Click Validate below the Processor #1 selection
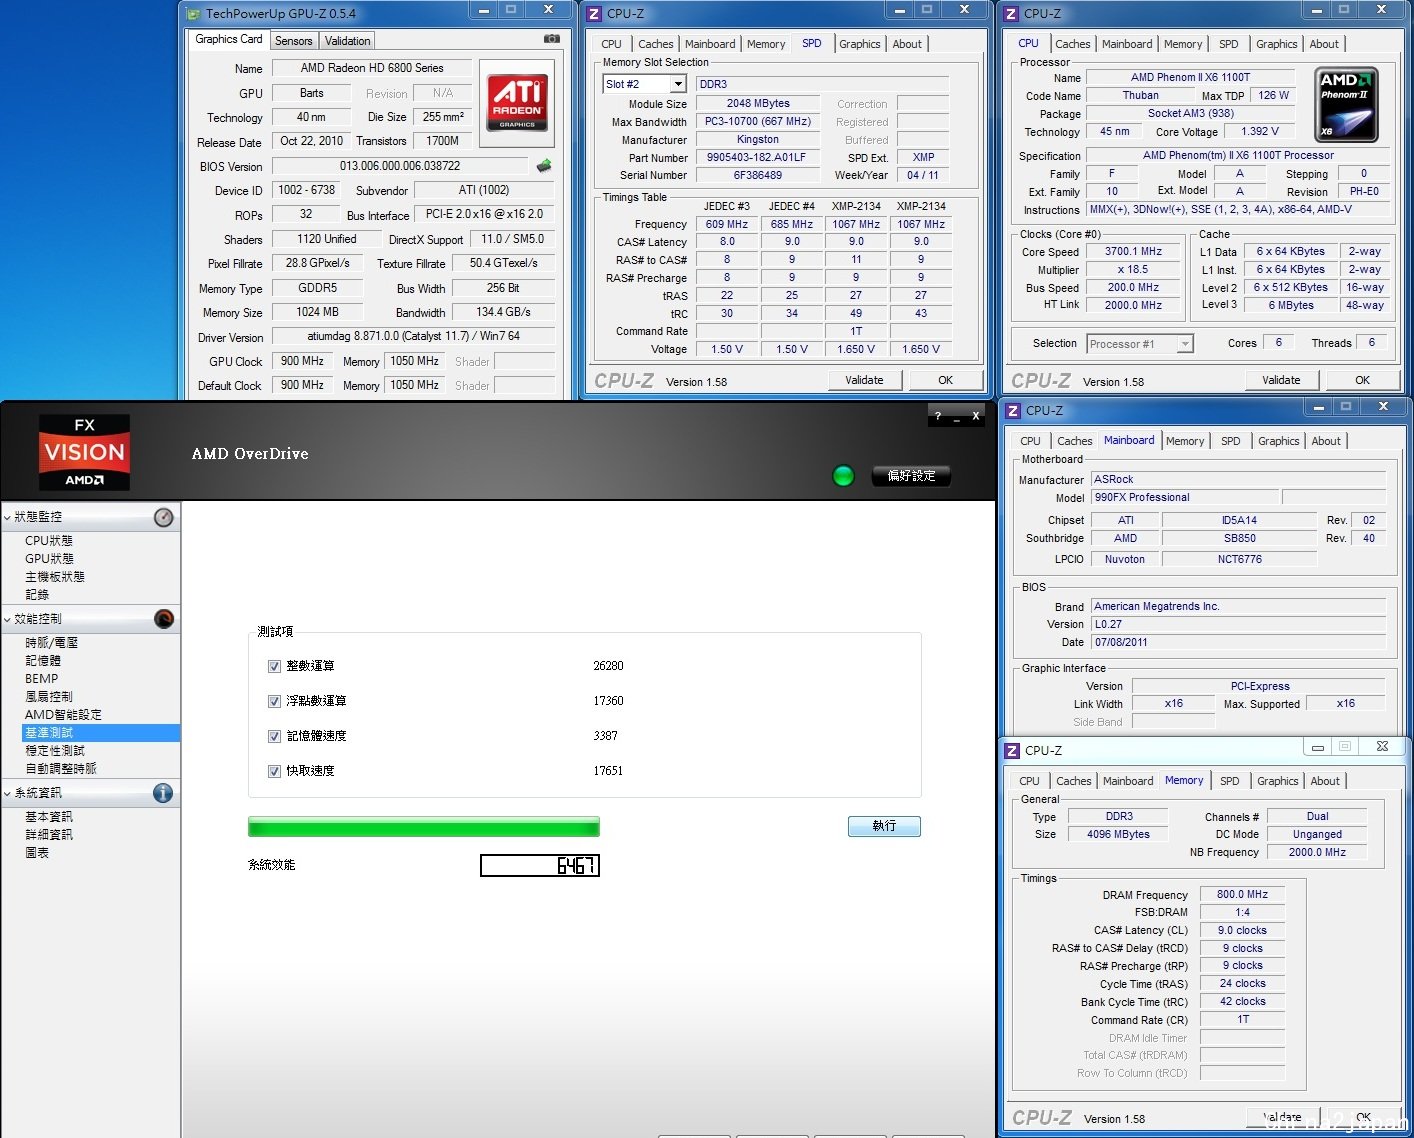Screen dimensions: 1414x1138 [x=1281, y=380]
